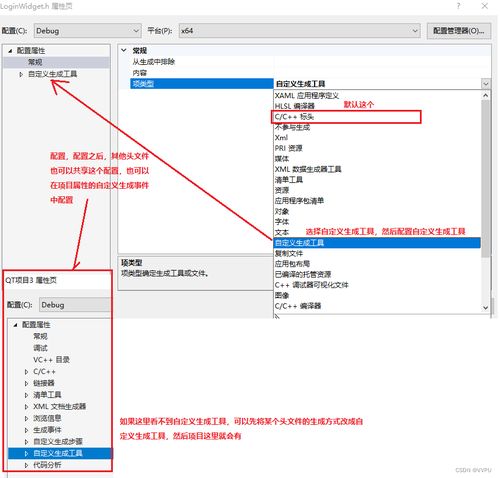
Task: Expand the 链接器 node in project tree
Action: (x=26, y=383)
